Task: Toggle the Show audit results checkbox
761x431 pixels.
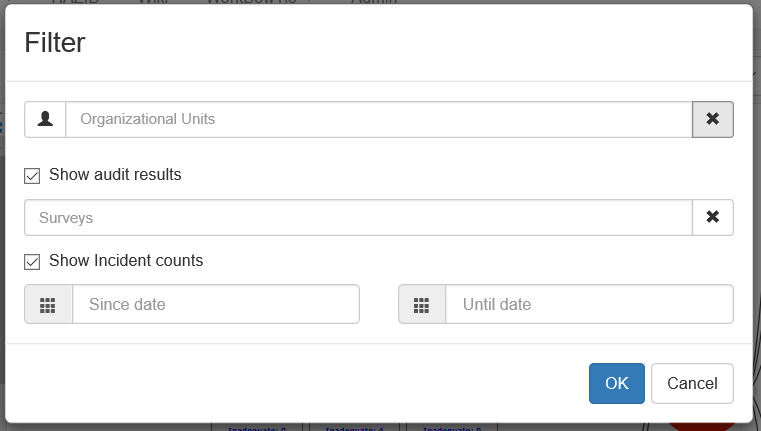Action: (x=33, y=175)
